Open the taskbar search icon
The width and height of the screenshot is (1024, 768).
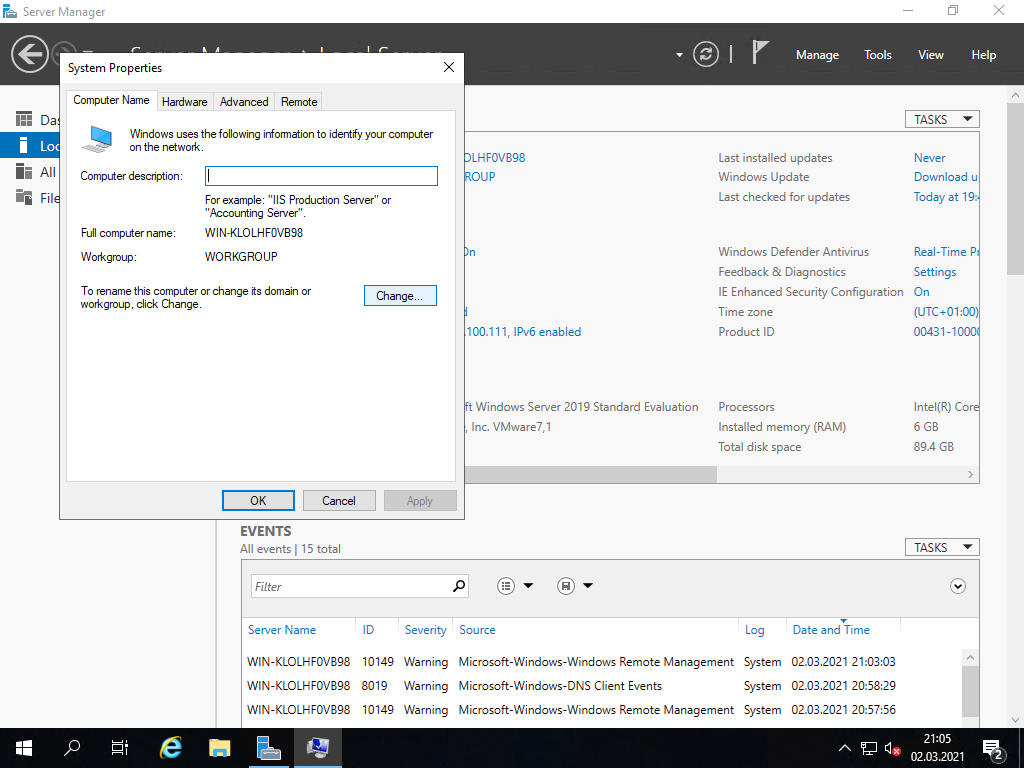coord(72,747)
